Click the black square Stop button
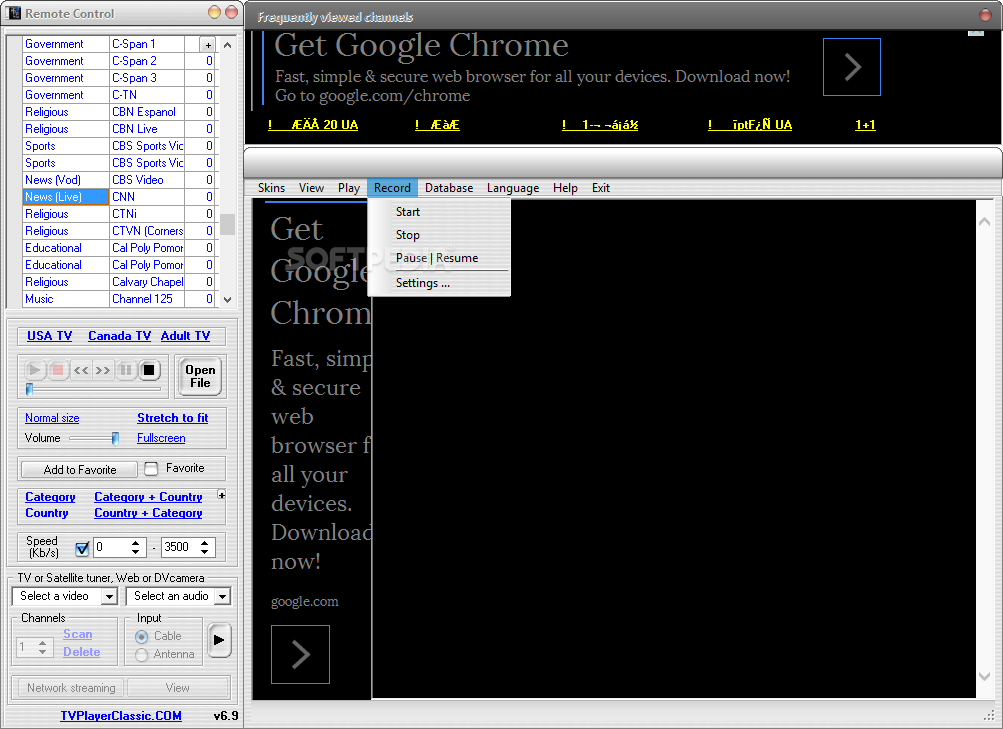 click(x=149, y=370)
